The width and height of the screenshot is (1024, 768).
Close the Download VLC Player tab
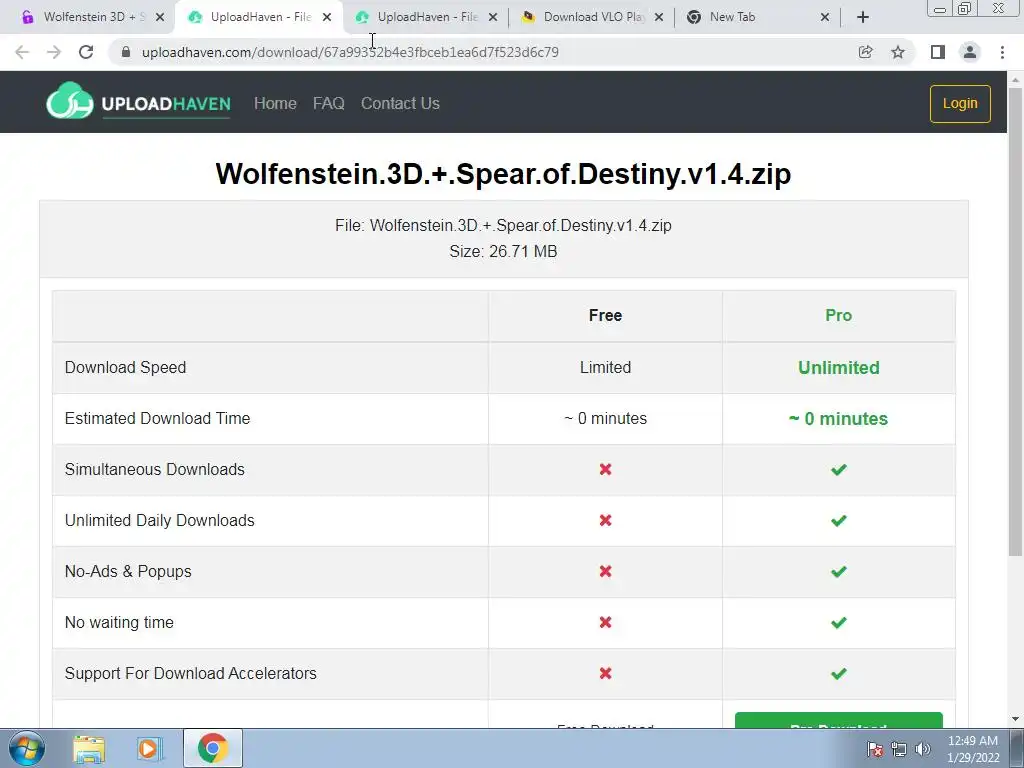pyautogui.click(x=659, y=18)
